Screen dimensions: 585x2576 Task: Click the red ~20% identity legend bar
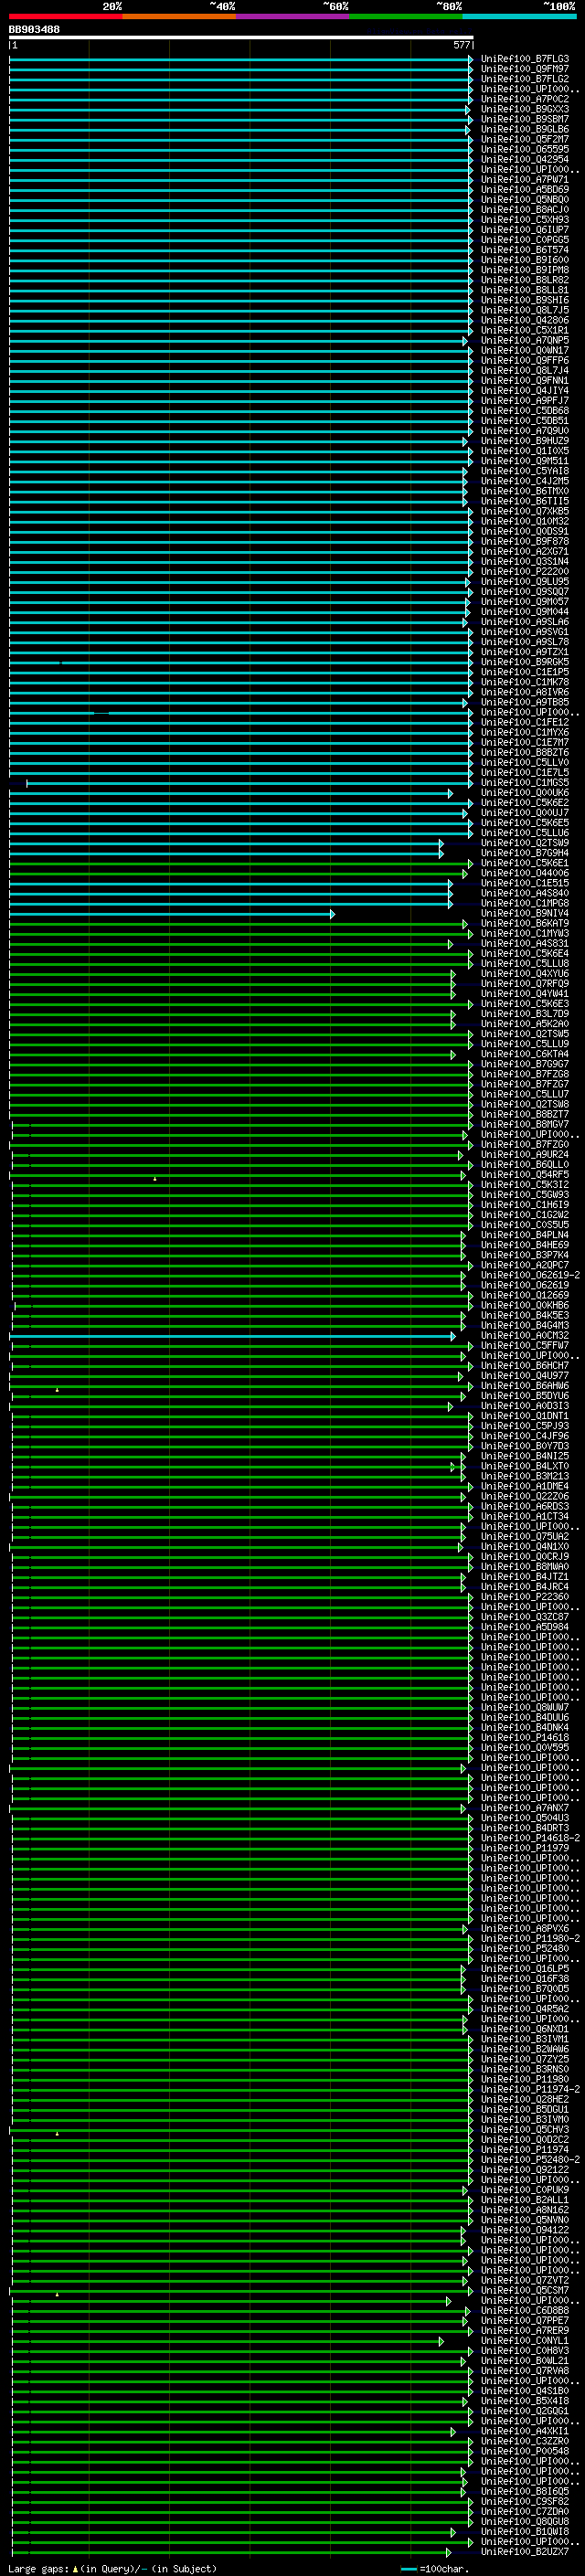click(66, 16)
